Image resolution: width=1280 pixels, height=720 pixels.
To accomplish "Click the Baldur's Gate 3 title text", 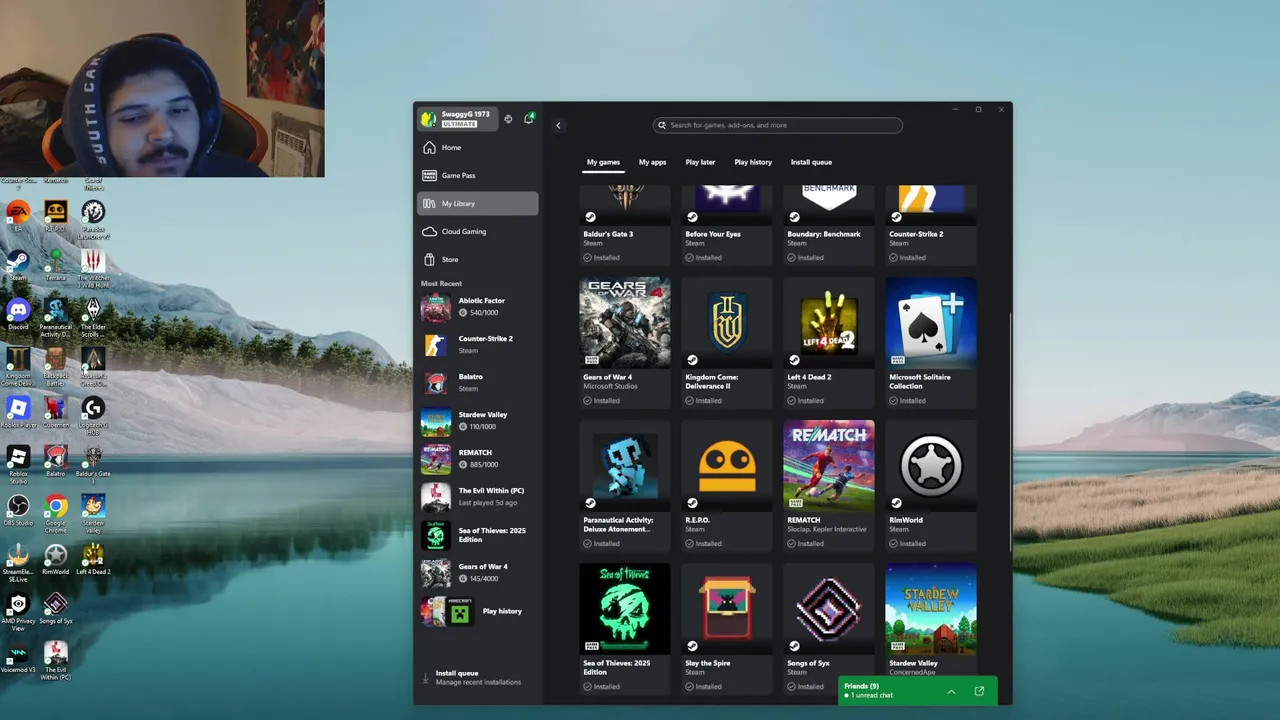I will point(608,234).
